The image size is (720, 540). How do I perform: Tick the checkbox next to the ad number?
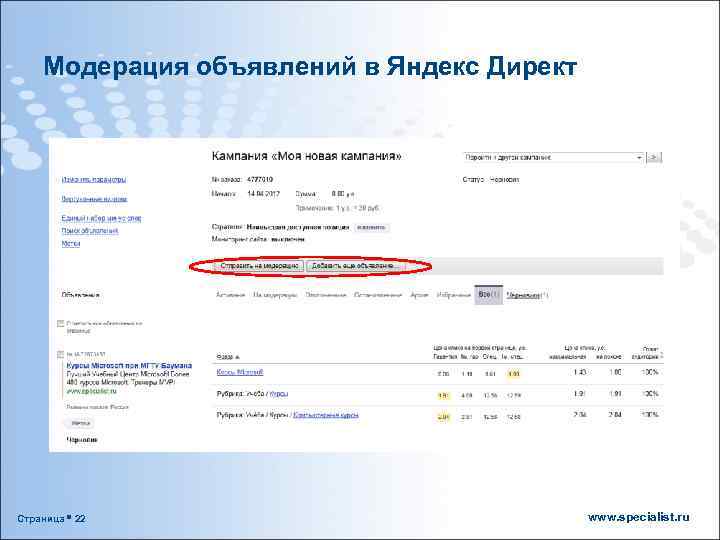click(60, 354)
